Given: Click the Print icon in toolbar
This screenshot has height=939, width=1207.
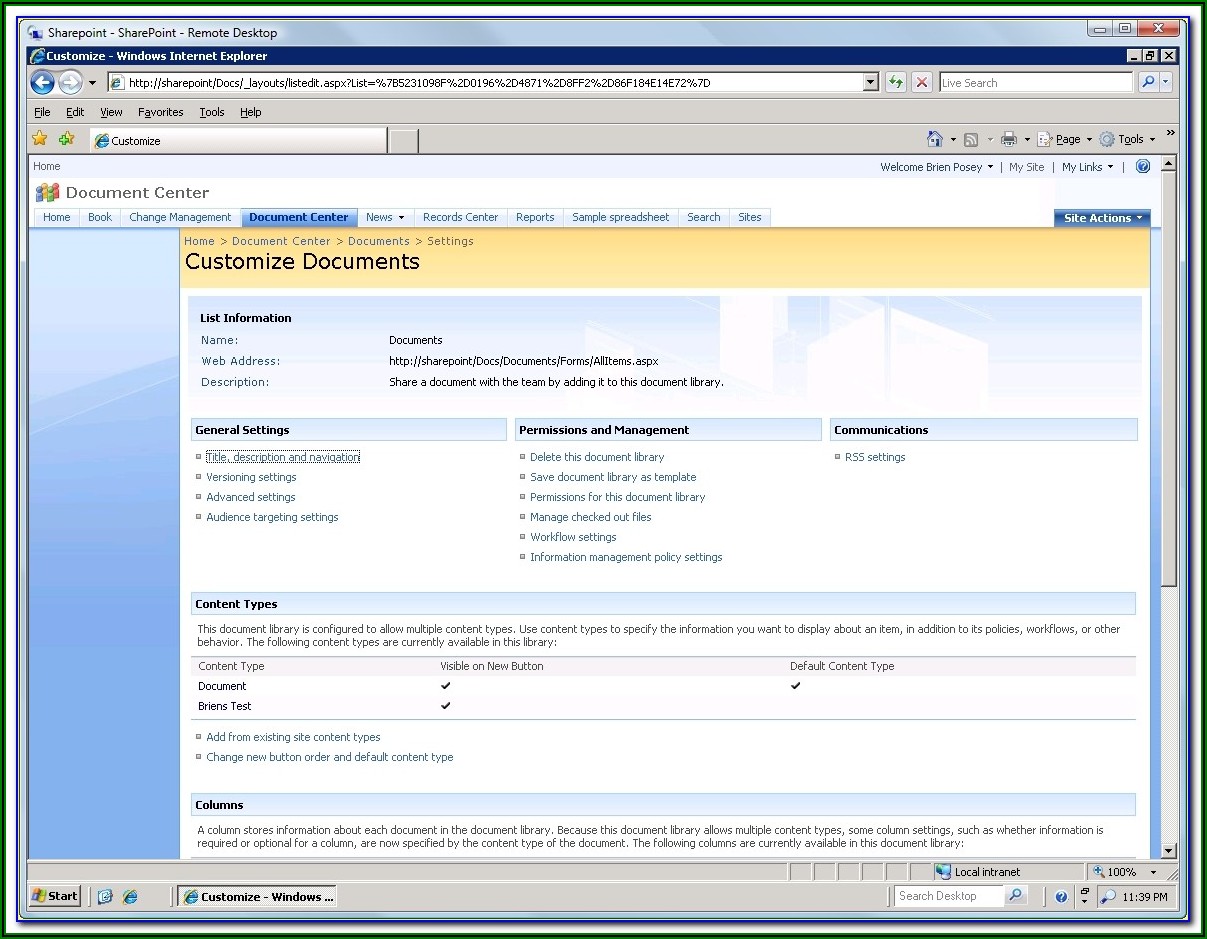Looking at the screenshot, I should (x=1008, y=139).
